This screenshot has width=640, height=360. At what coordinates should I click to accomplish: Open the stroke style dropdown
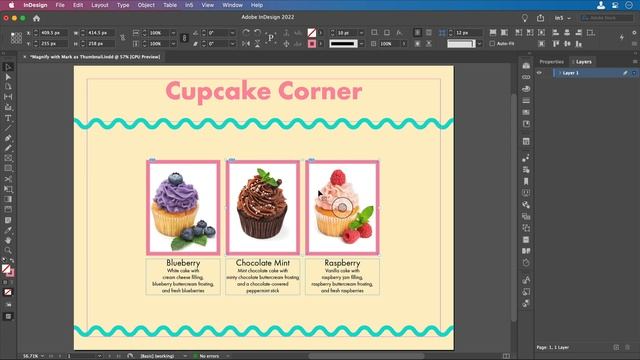[361, 44]
